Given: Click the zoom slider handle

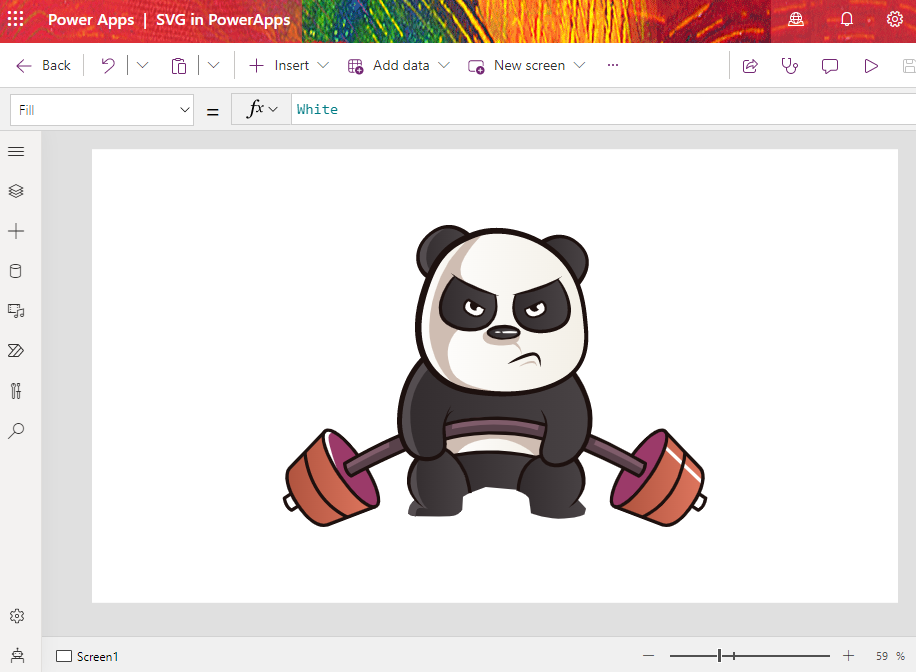Looking at the screenshot, I should click(720, 656).
